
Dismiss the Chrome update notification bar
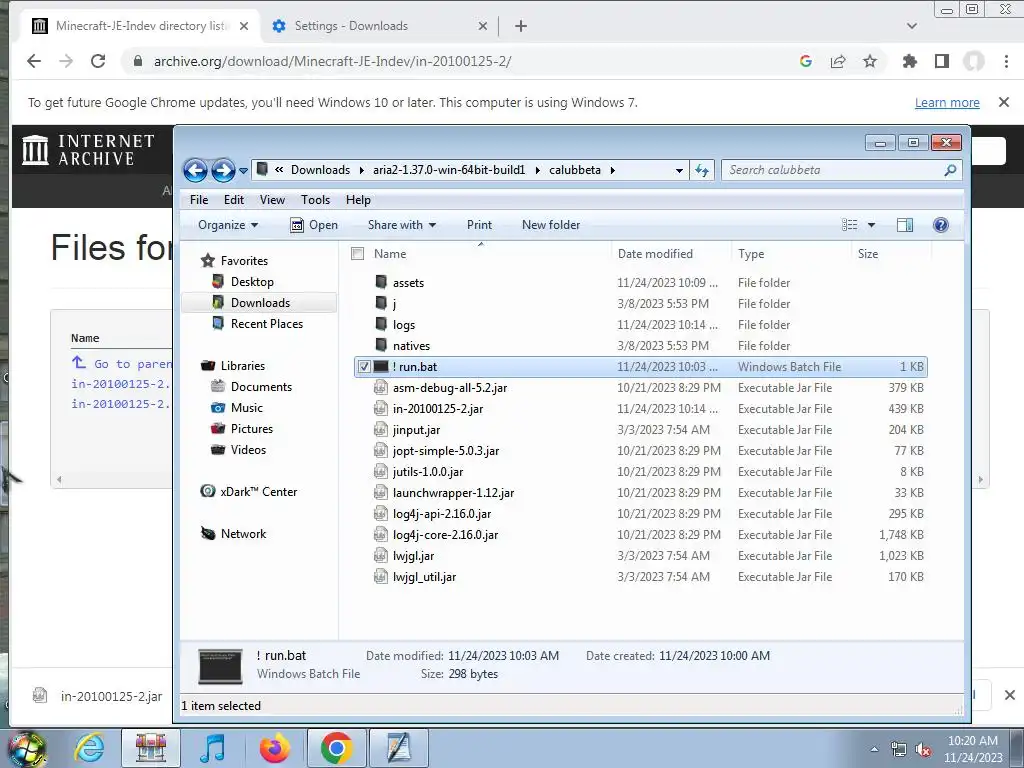coord(1004,103)
